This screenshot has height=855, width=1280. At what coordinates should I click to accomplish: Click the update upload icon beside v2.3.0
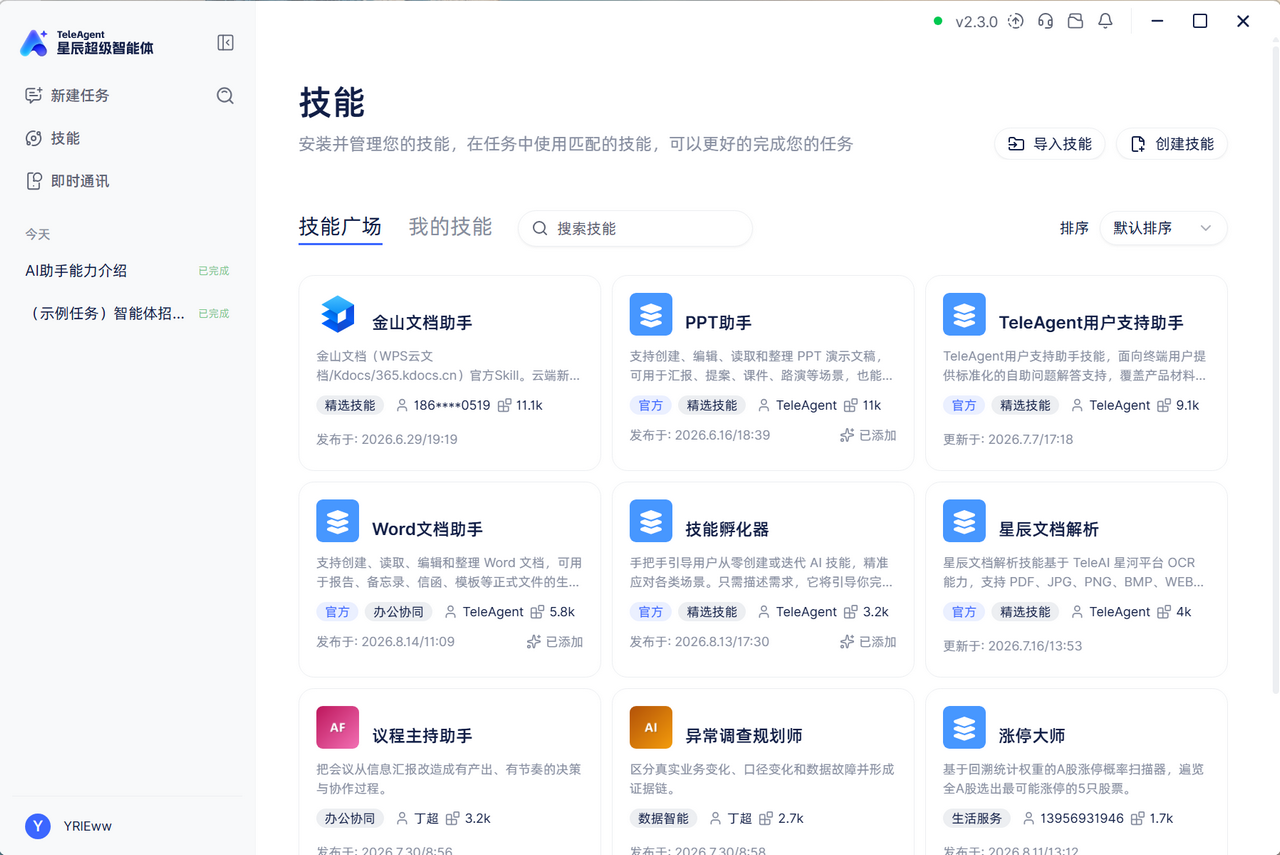pos(1016,21)
